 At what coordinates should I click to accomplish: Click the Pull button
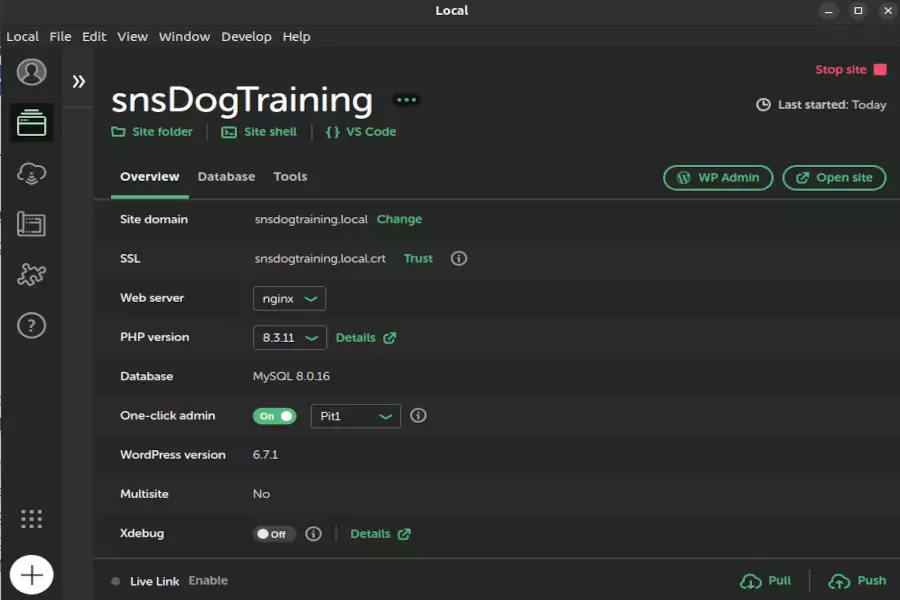pyautogui.click(x=766, y=581)
